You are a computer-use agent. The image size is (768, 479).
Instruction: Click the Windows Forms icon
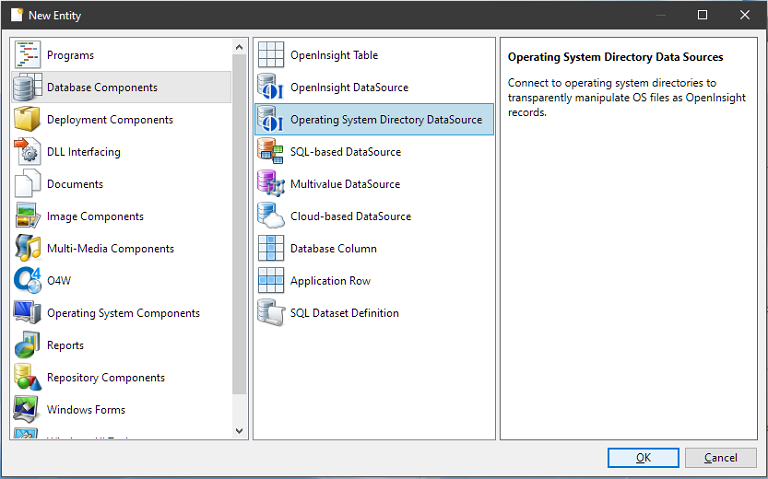pos(27,409)
